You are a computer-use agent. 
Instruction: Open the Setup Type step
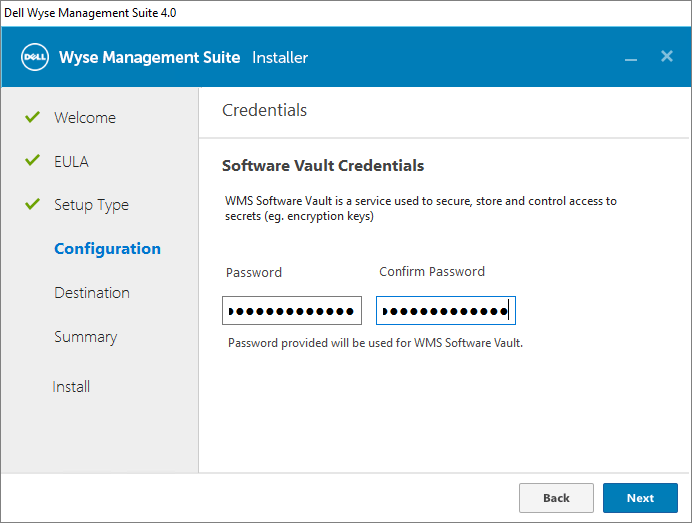91,205
